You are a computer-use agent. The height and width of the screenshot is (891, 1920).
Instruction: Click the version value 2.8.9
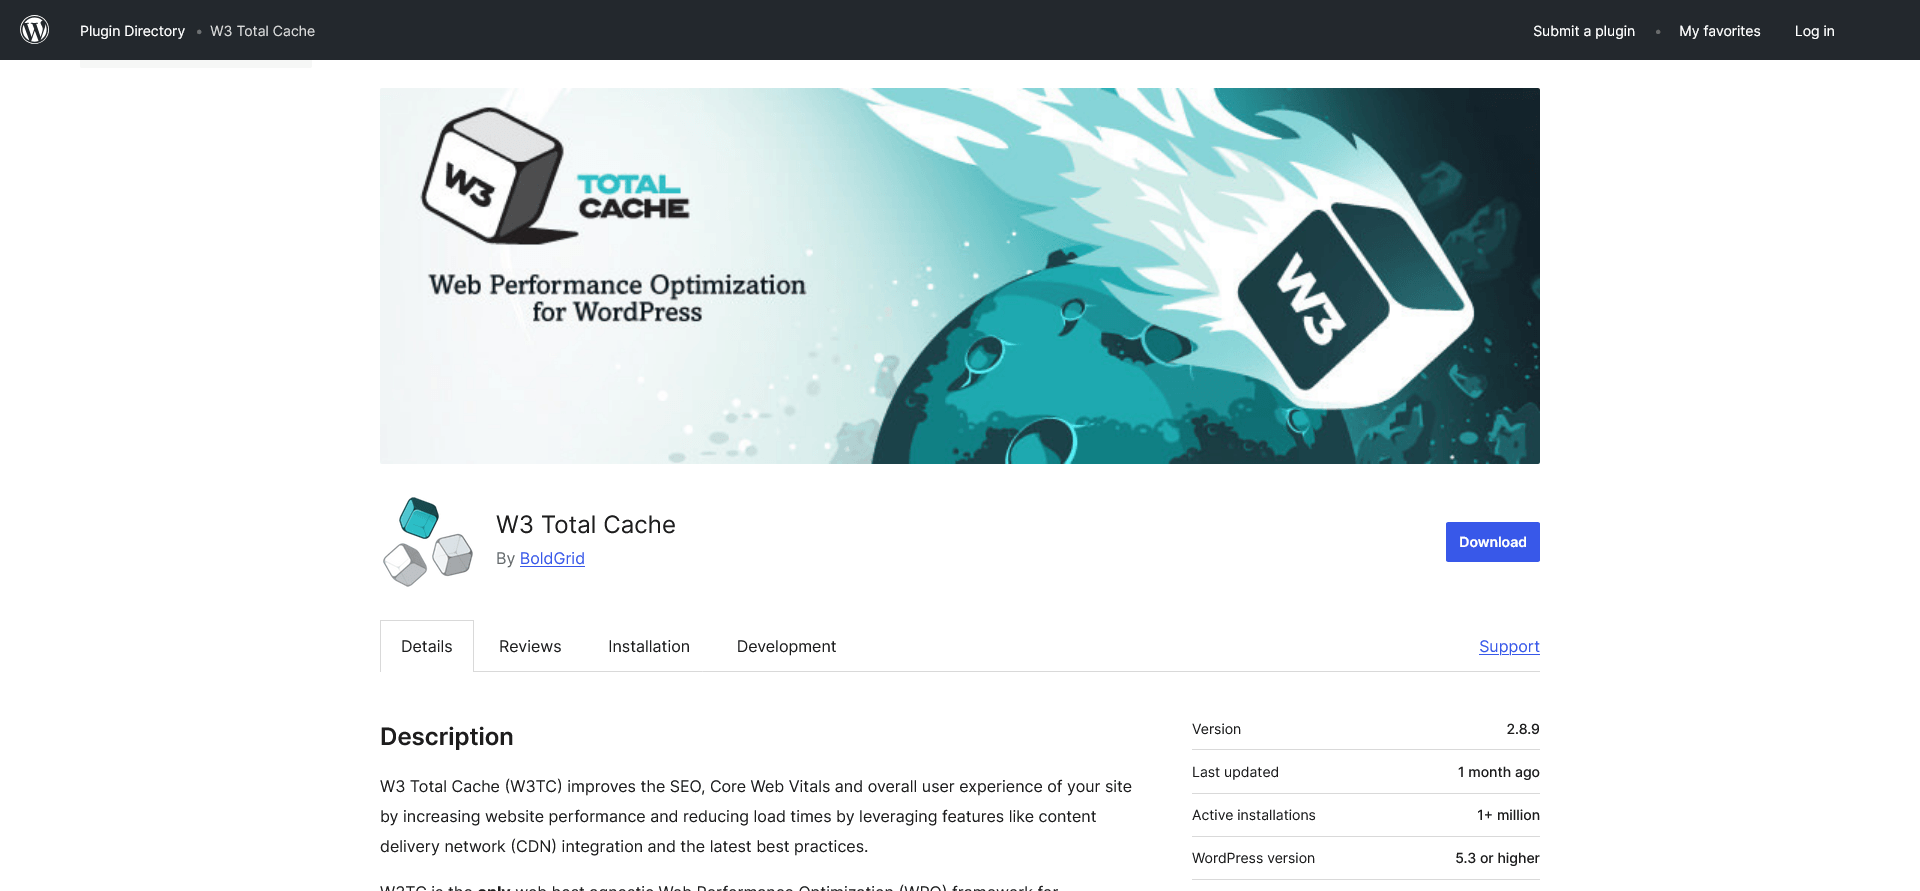1523,729
